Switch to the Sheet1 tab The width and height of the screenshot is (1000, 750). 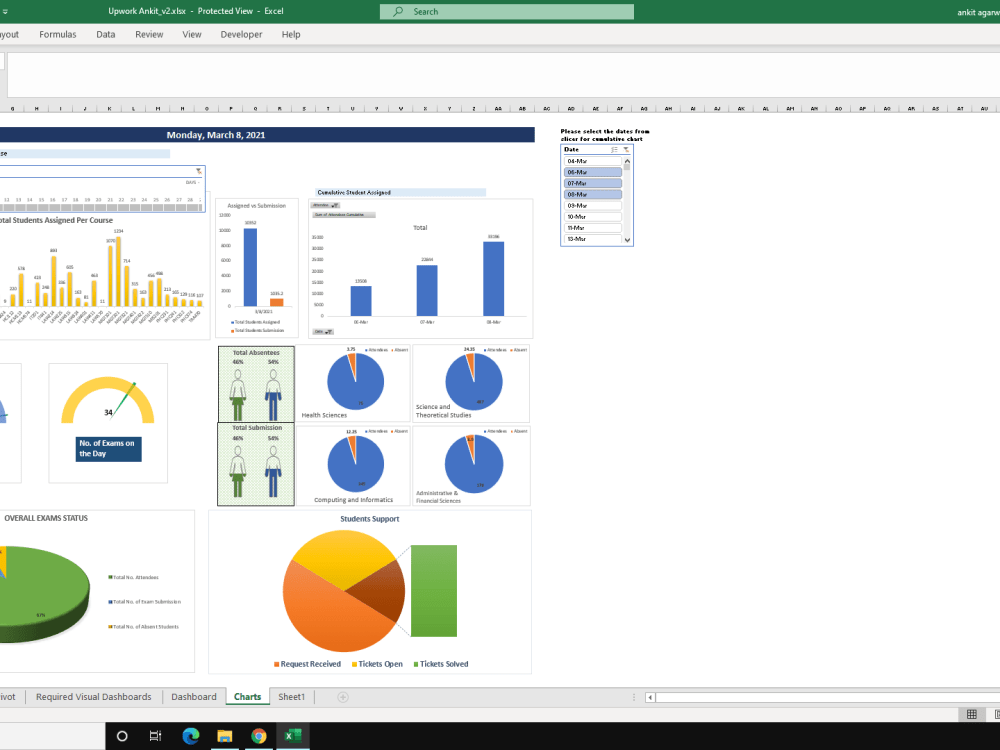(291, 696)
